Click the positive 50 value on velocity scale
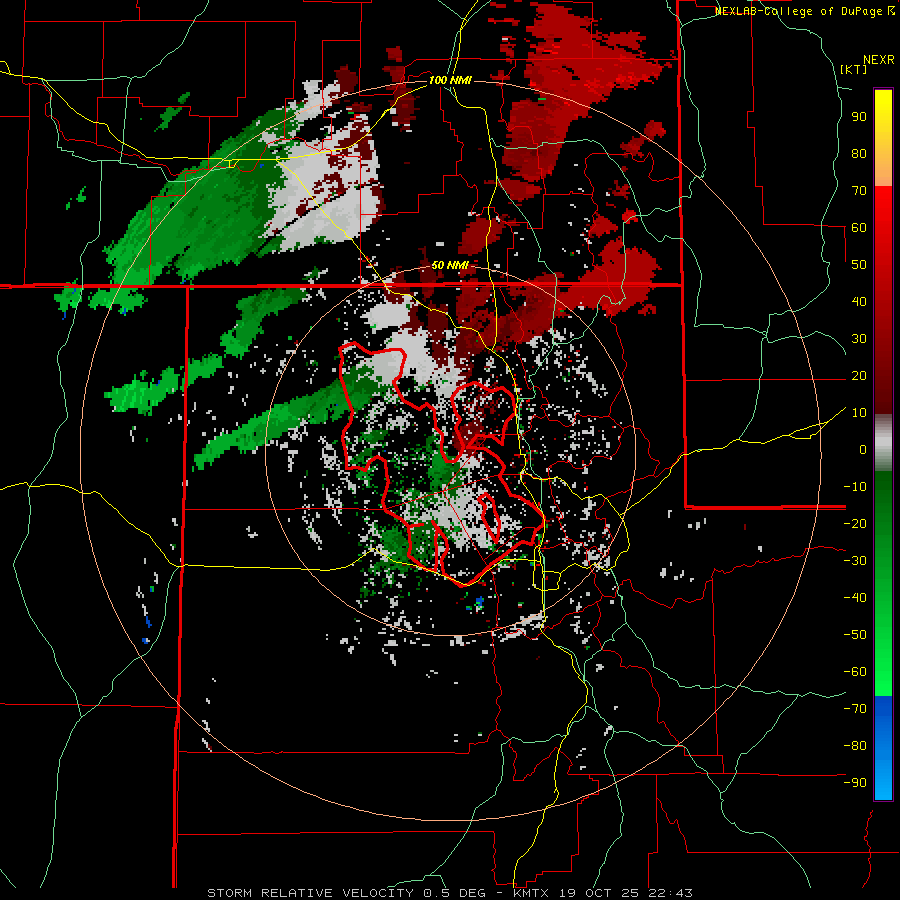The height and width of the screenshot is (900, 900). (x=859, y=265)
